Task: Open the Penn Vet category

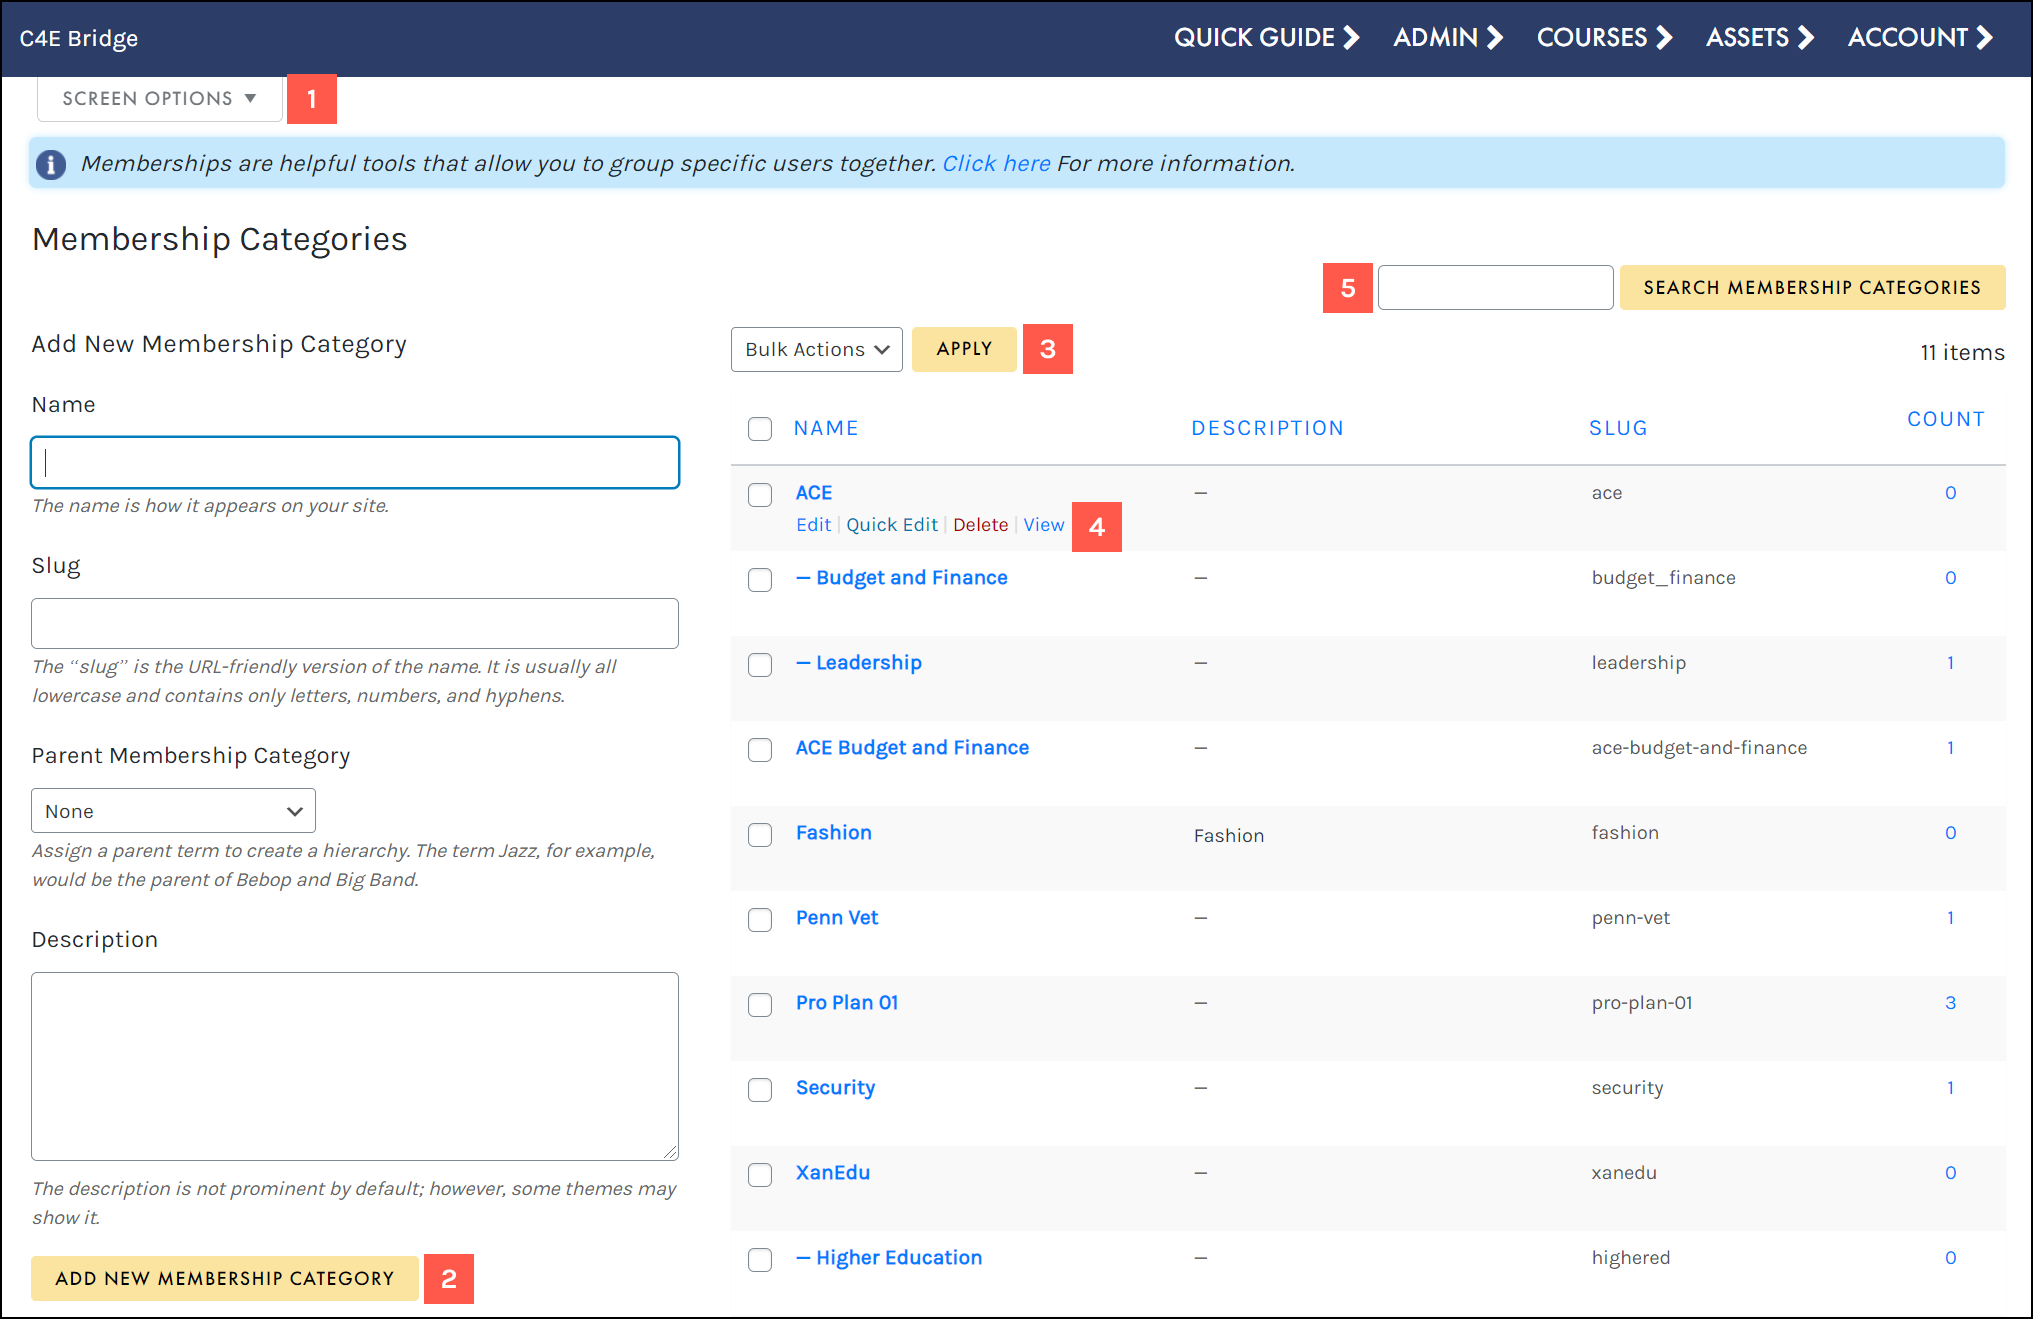Action: click(837, 918)
